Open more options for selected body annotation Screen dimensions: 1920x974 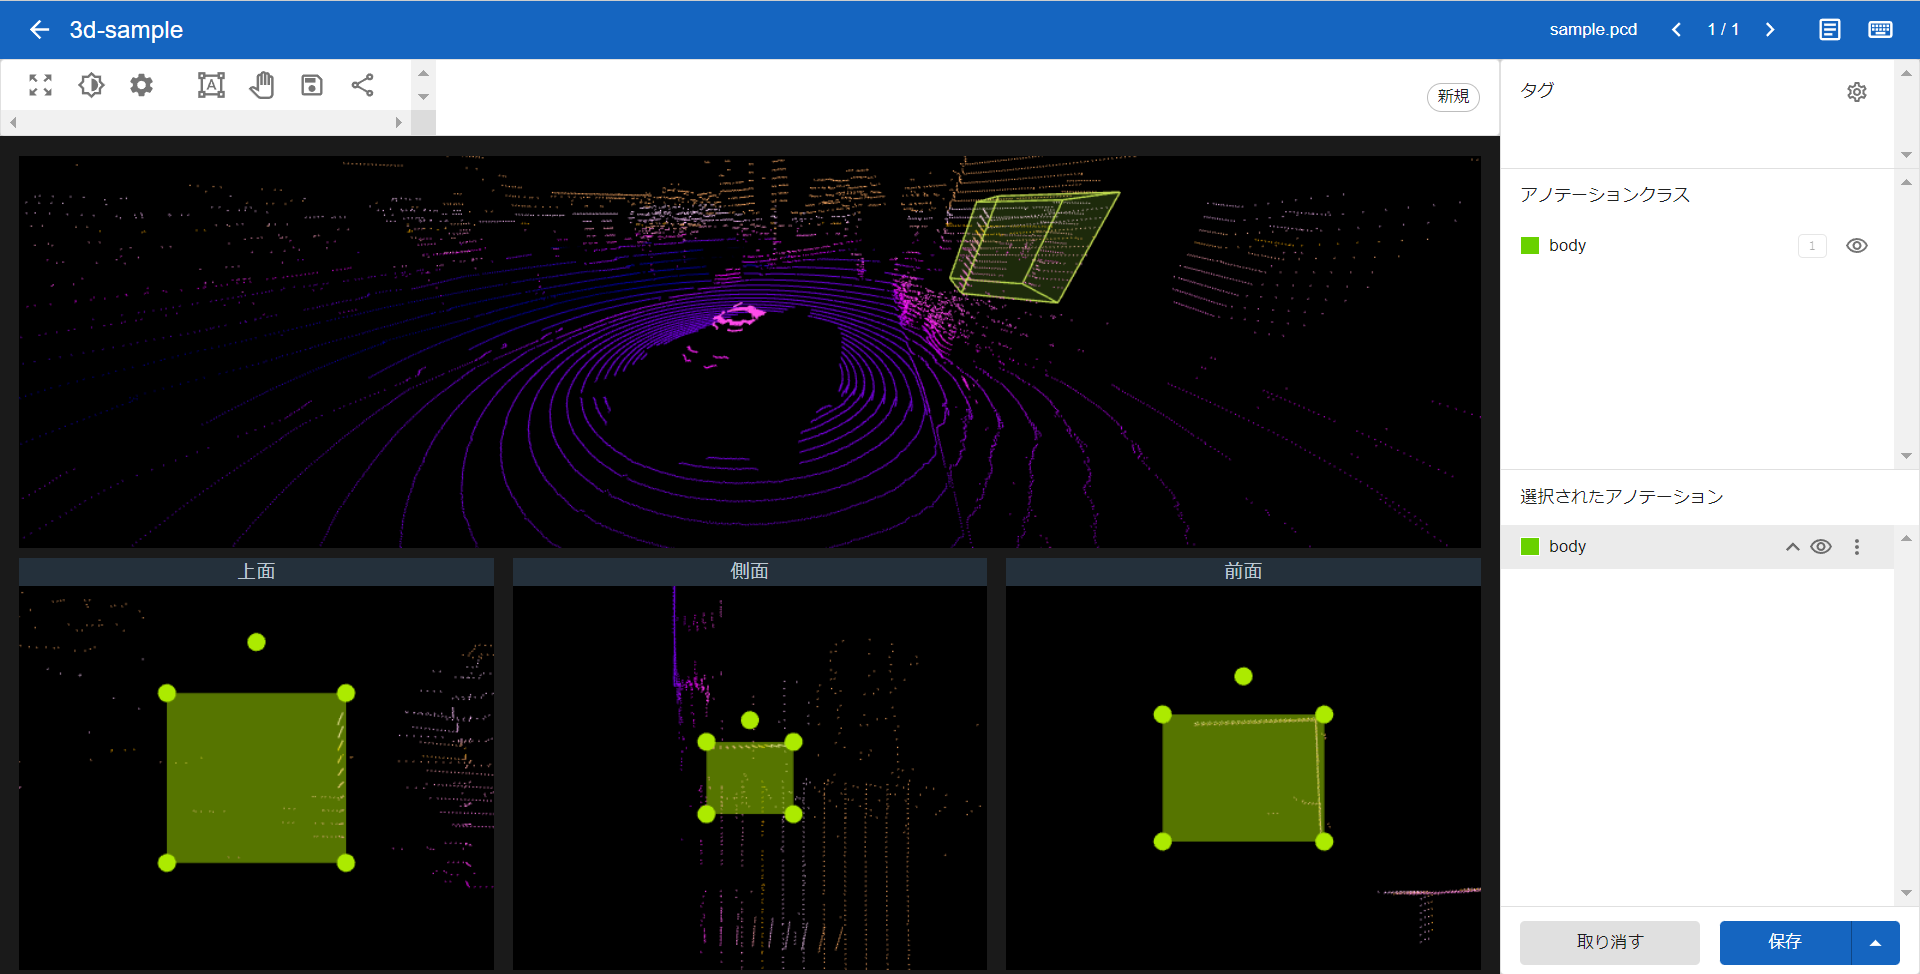click(x=1857, y=547)
